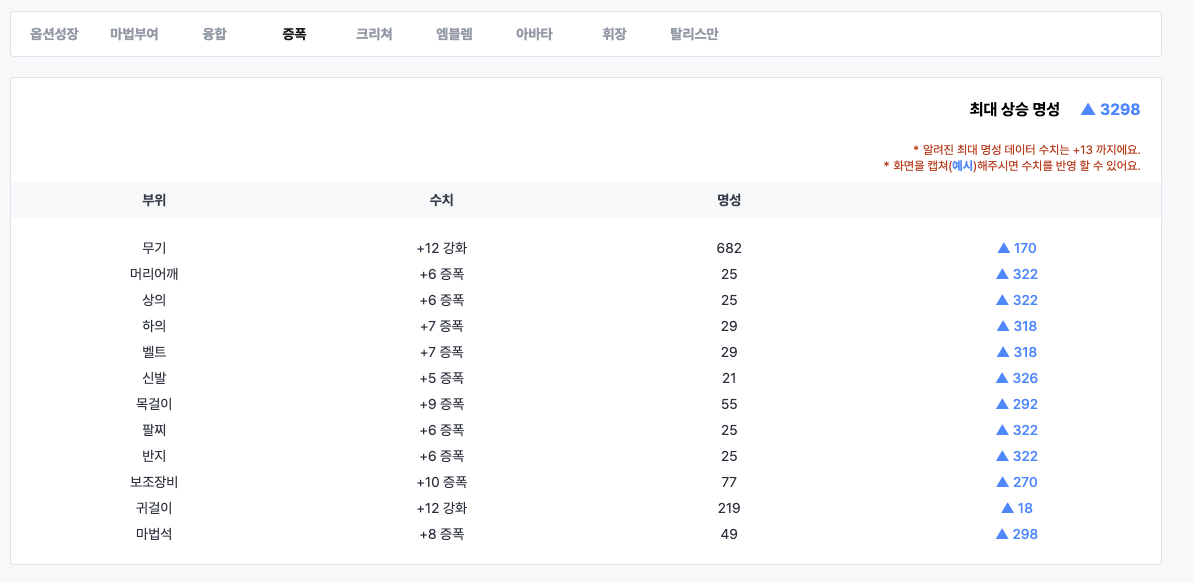Click the up-arrow icon in the 목걸이 row
This screenshot has height=582, width=1194.
pyautogui.click(x=1002, y=404)
